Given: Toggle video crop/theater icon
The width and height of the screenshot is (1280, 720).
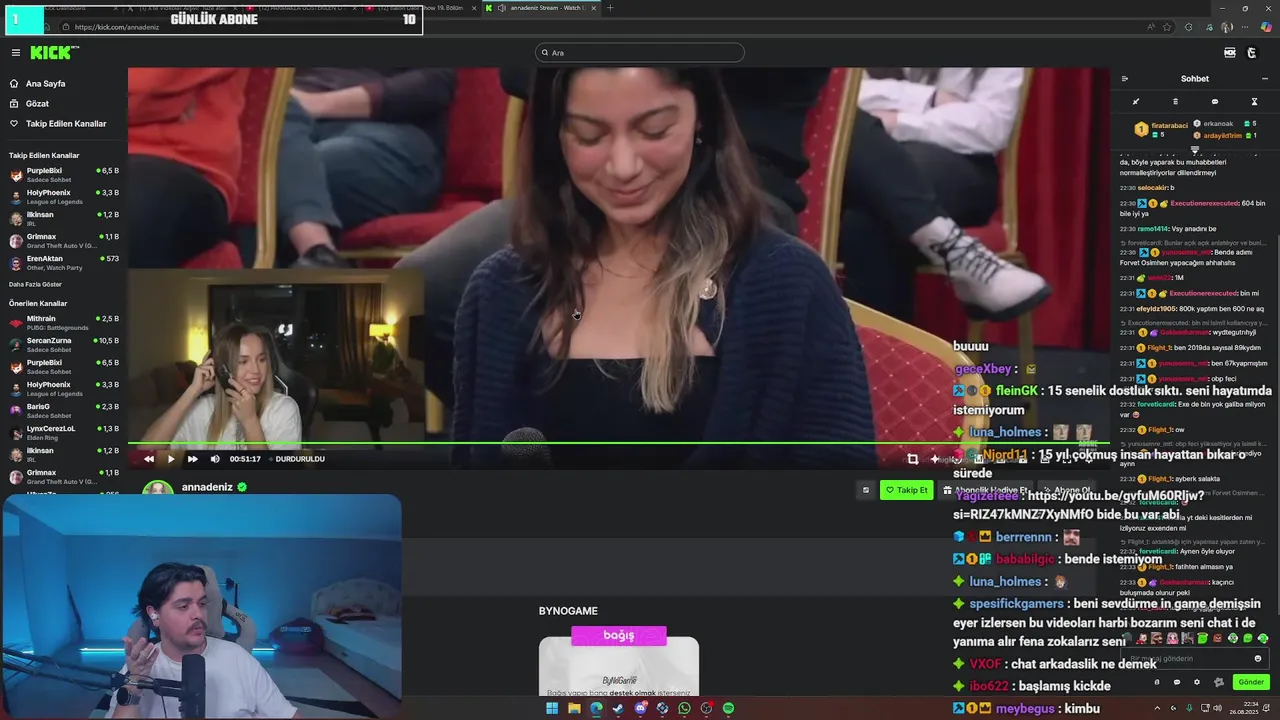Looking at the screenshot, I should [x=912, y=459].
